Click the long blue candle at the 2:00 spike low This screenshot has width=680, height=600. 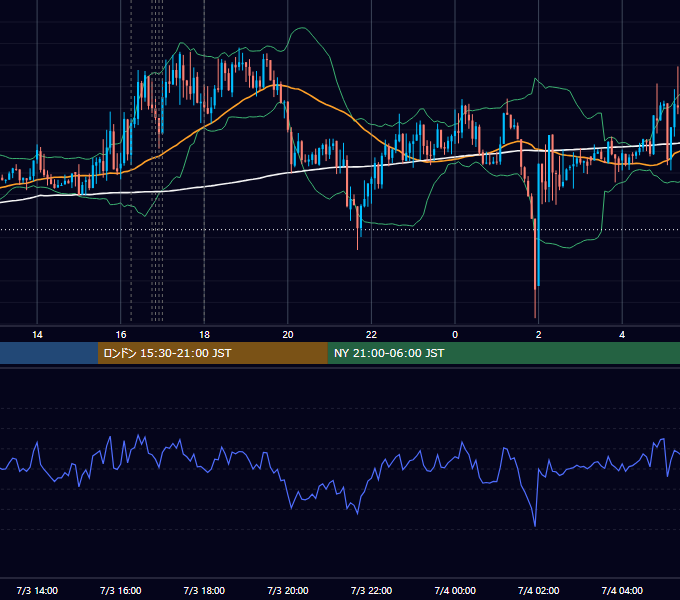tap(538, 225)
